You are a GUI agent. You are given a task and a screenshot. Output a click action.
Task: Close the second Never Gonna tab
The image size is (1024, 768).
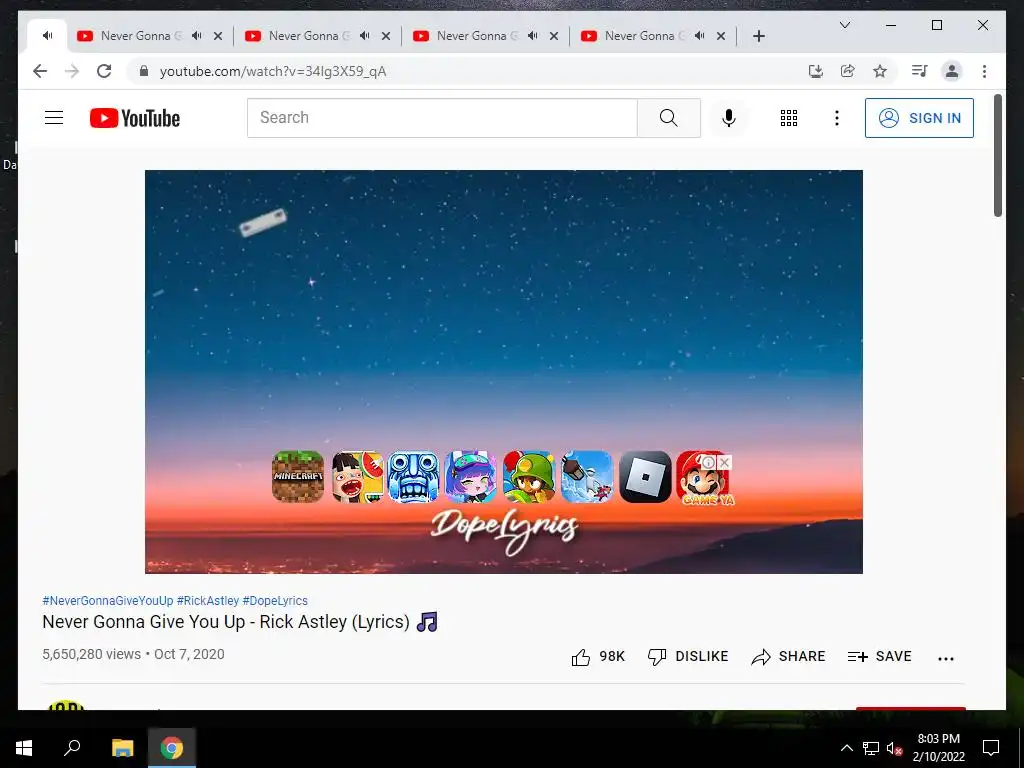[218, 36]
